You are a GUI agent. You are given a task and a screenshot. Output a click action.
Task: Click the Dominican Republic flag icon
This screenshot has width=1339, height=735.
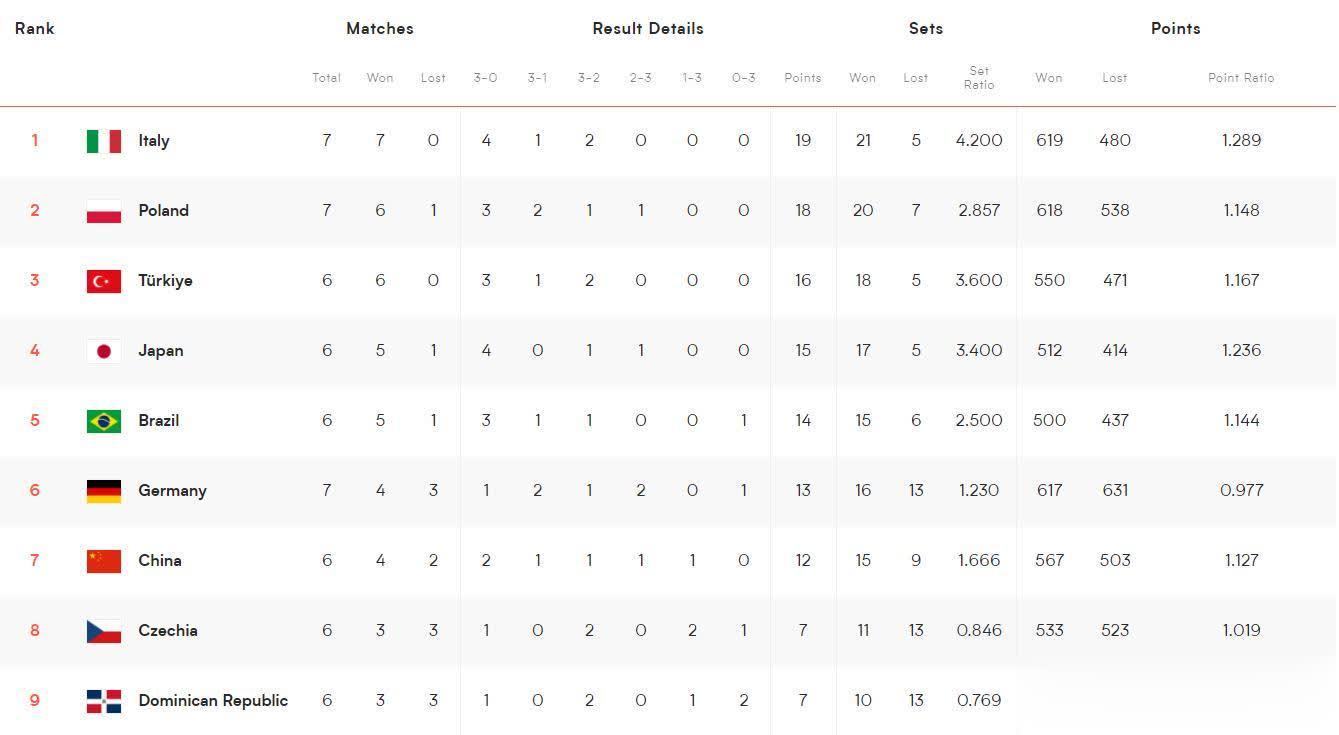[x=104, y=701]
